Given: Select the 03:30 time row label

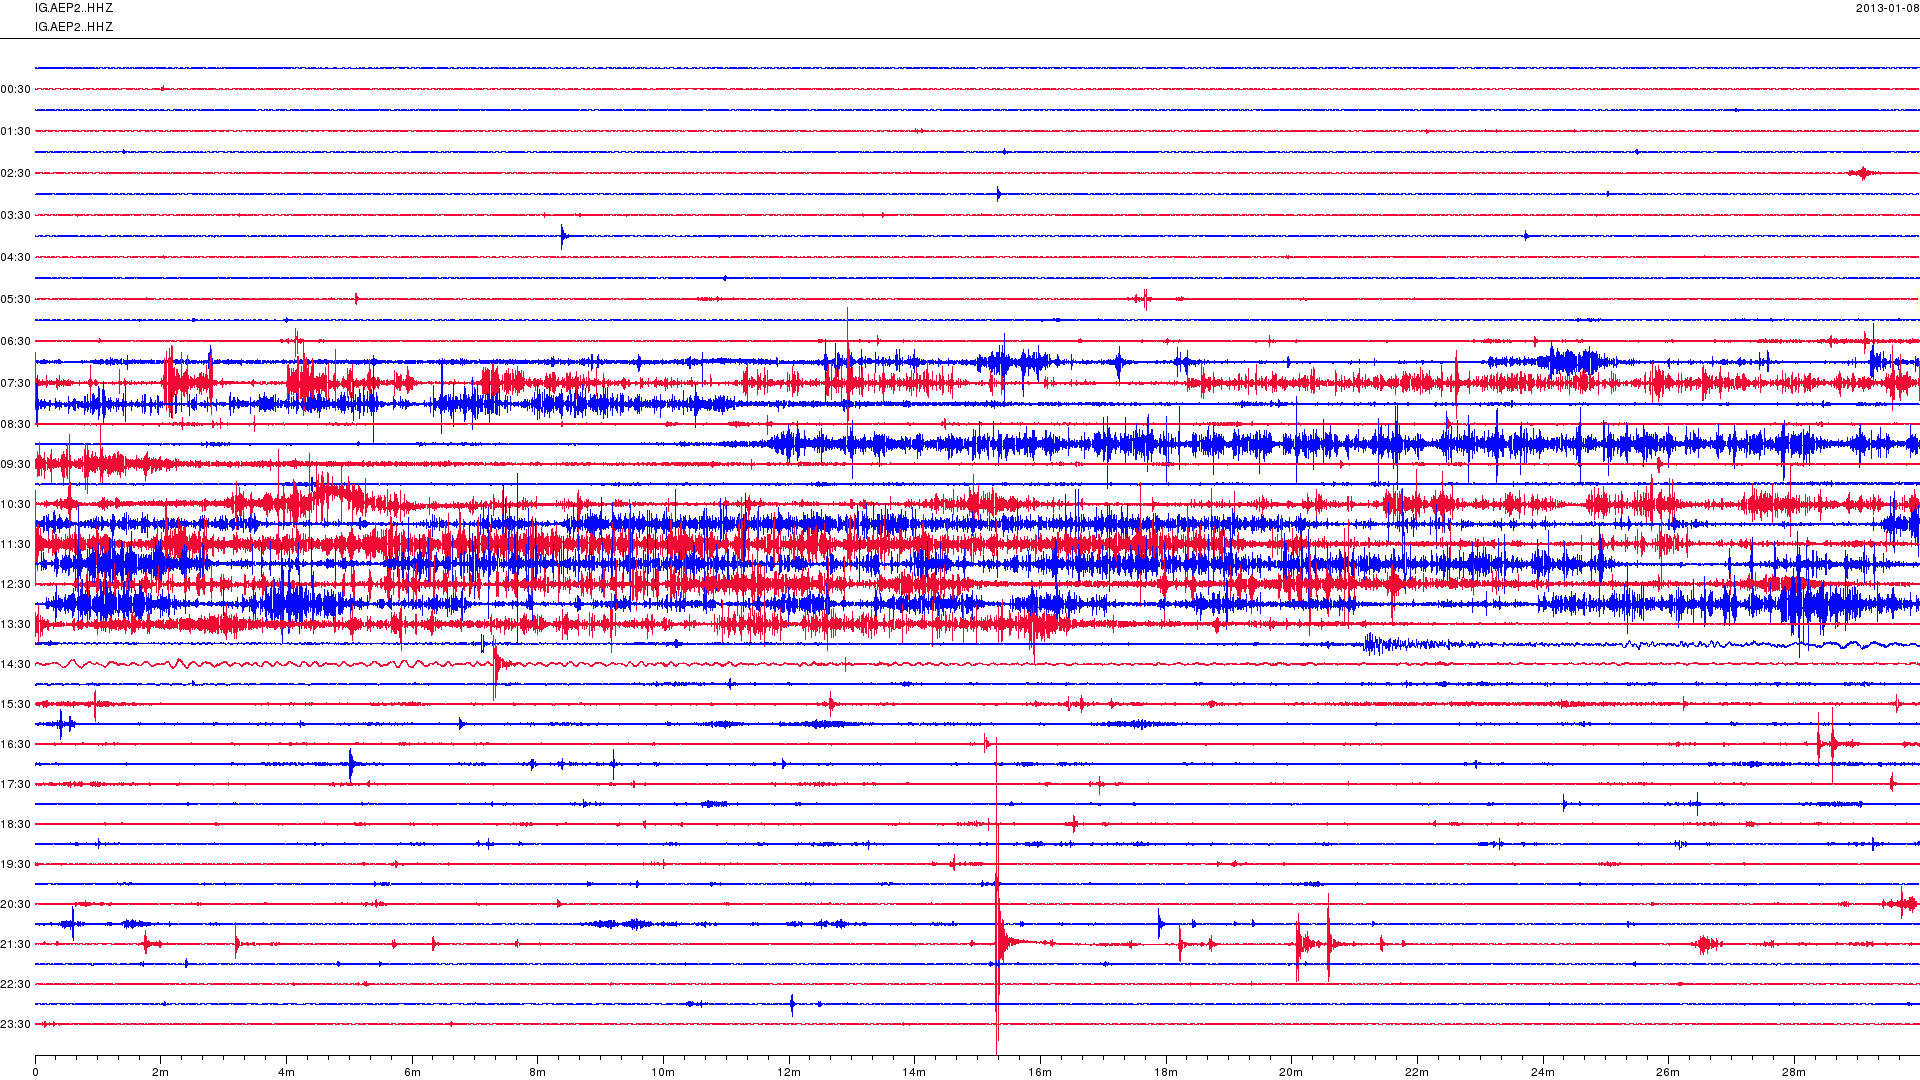Looking at the screenshot, I should [16, 215].
